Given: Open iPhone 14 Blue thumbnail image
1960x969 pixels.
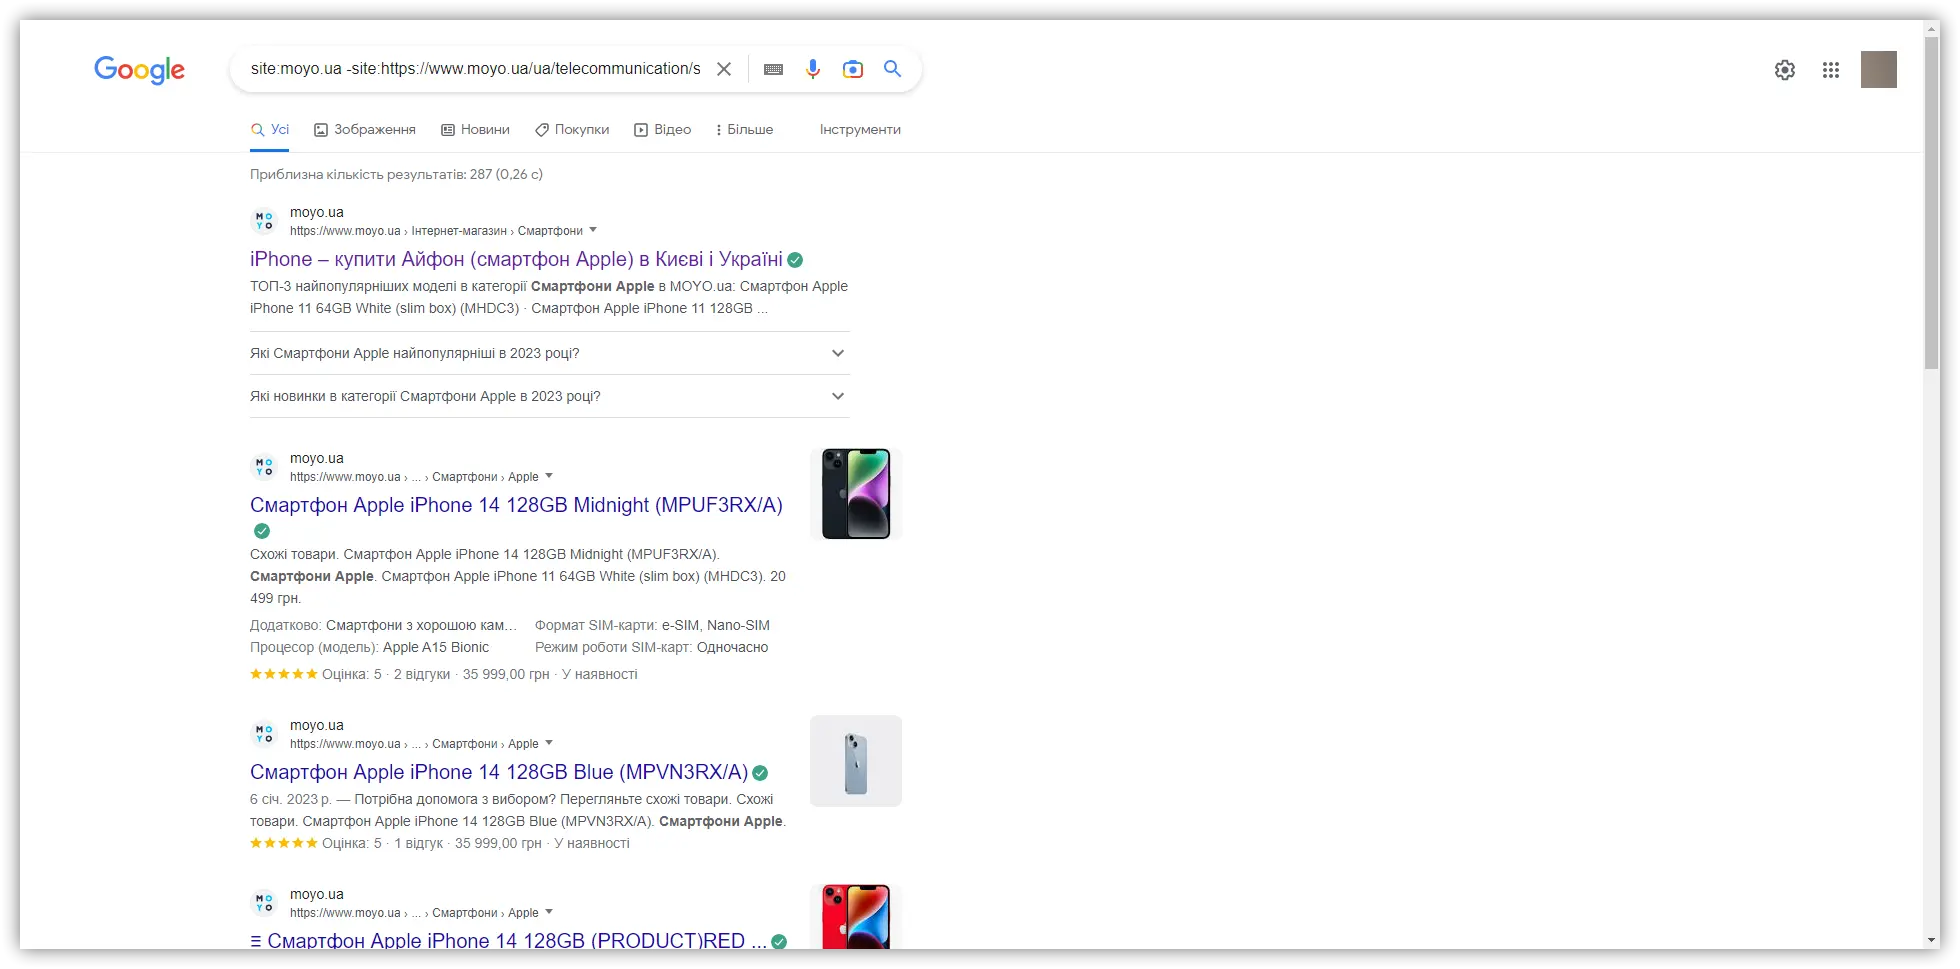Looking at the screenshot, I should (856, 761).
